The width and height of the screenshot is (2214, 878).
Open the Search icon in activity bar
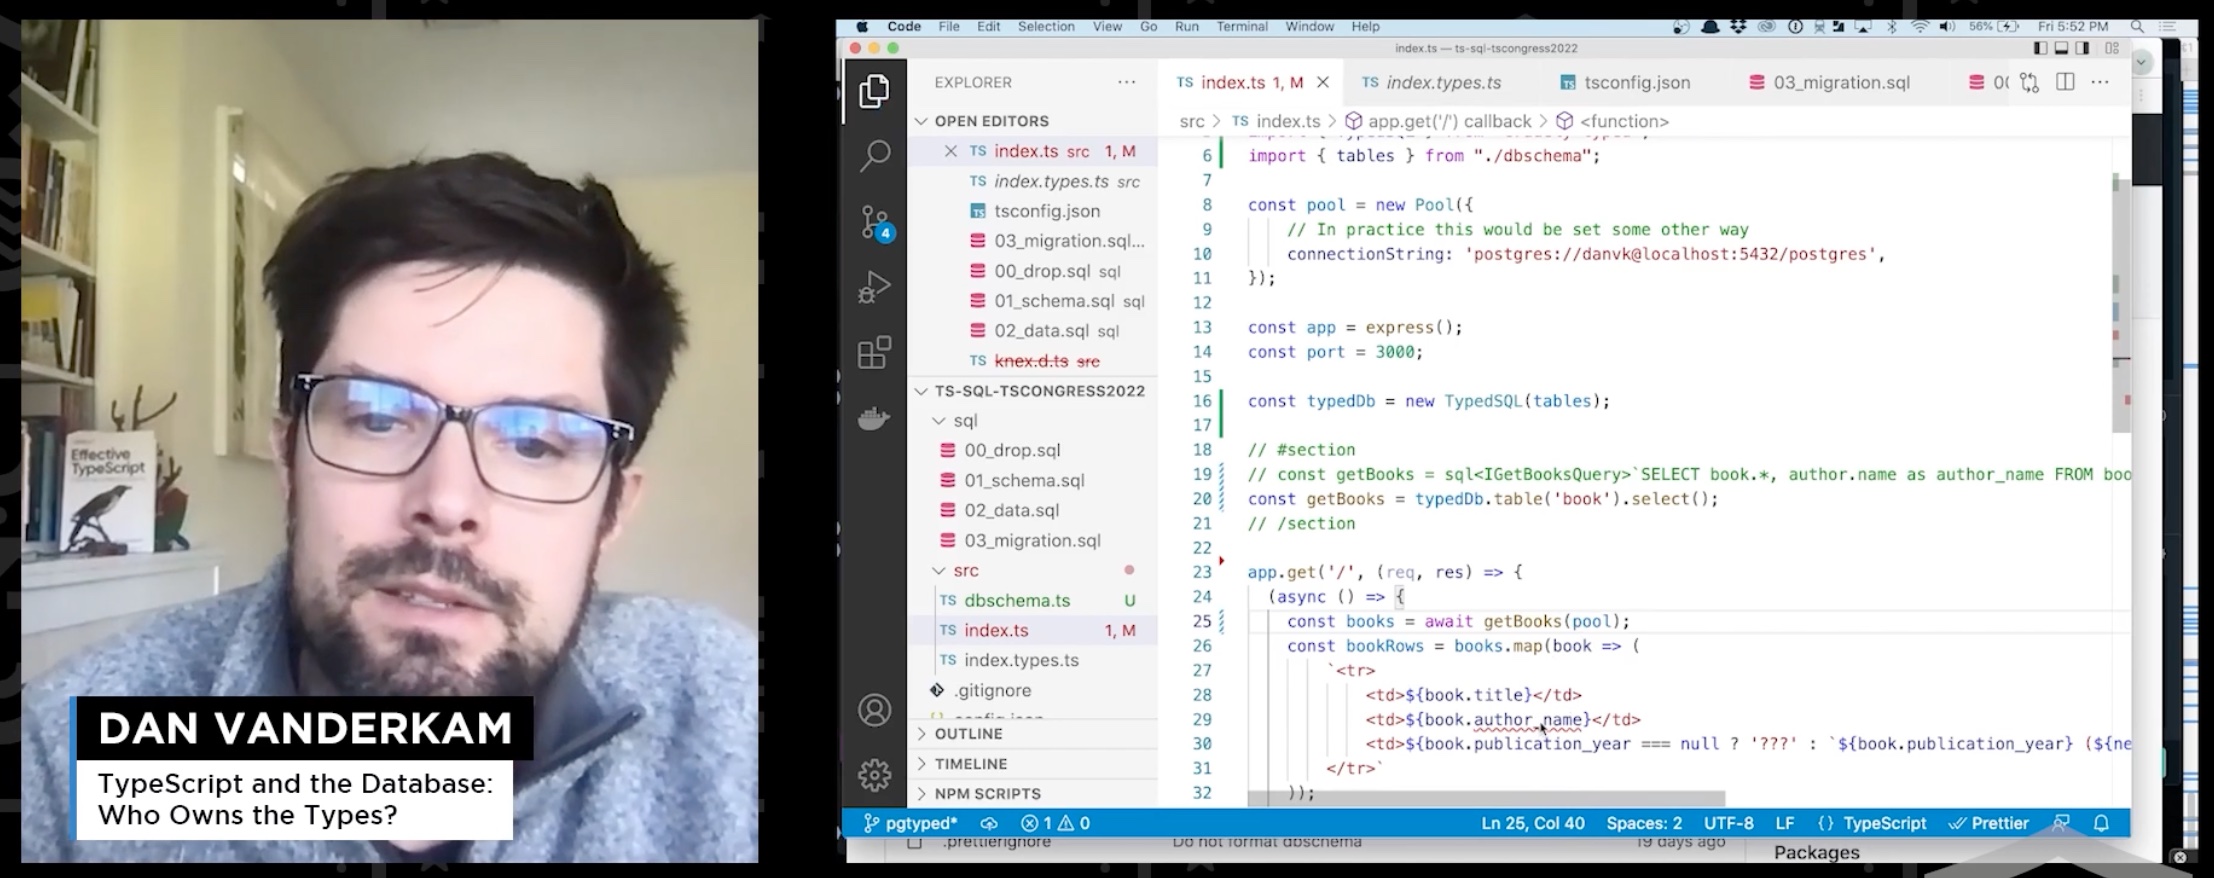pos(874,155)
